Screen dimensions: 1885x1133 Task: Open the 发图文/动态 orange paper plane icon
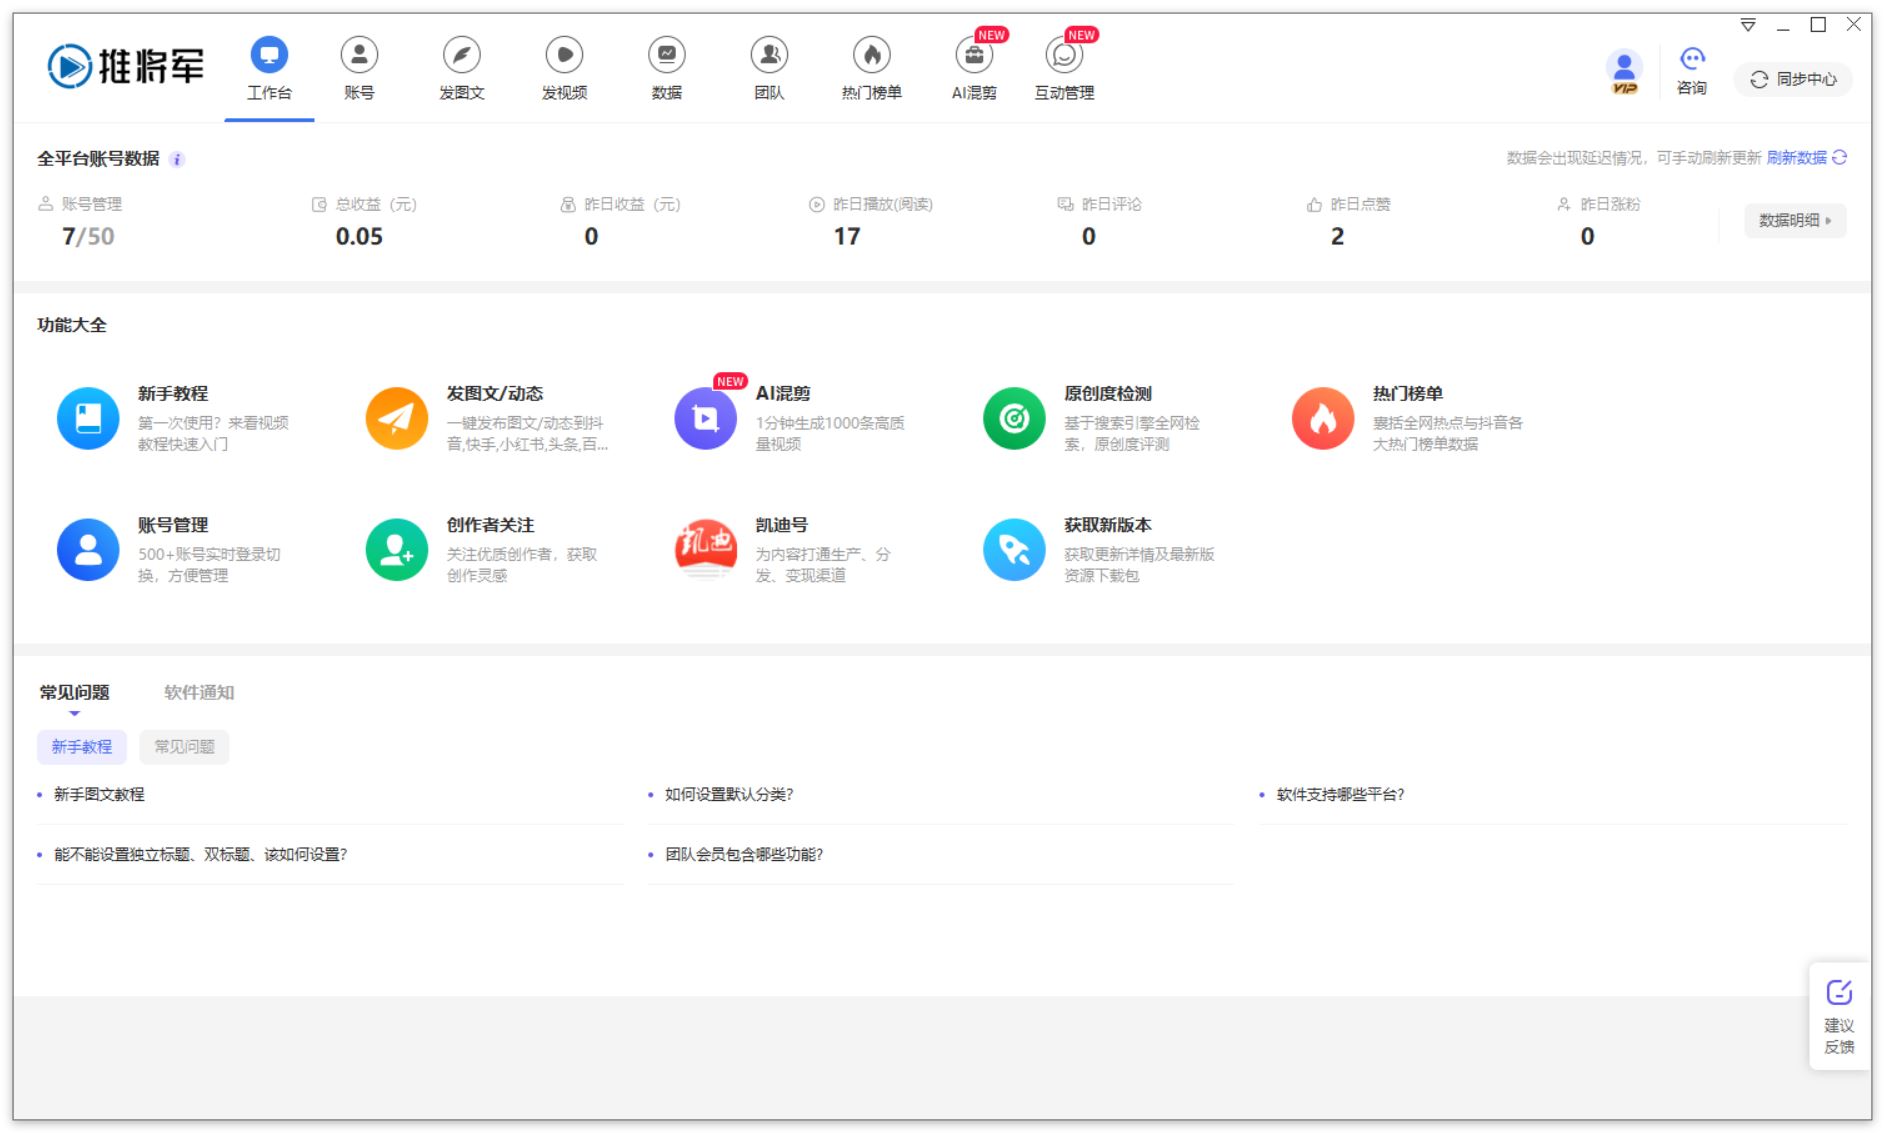tap(397, 418)
